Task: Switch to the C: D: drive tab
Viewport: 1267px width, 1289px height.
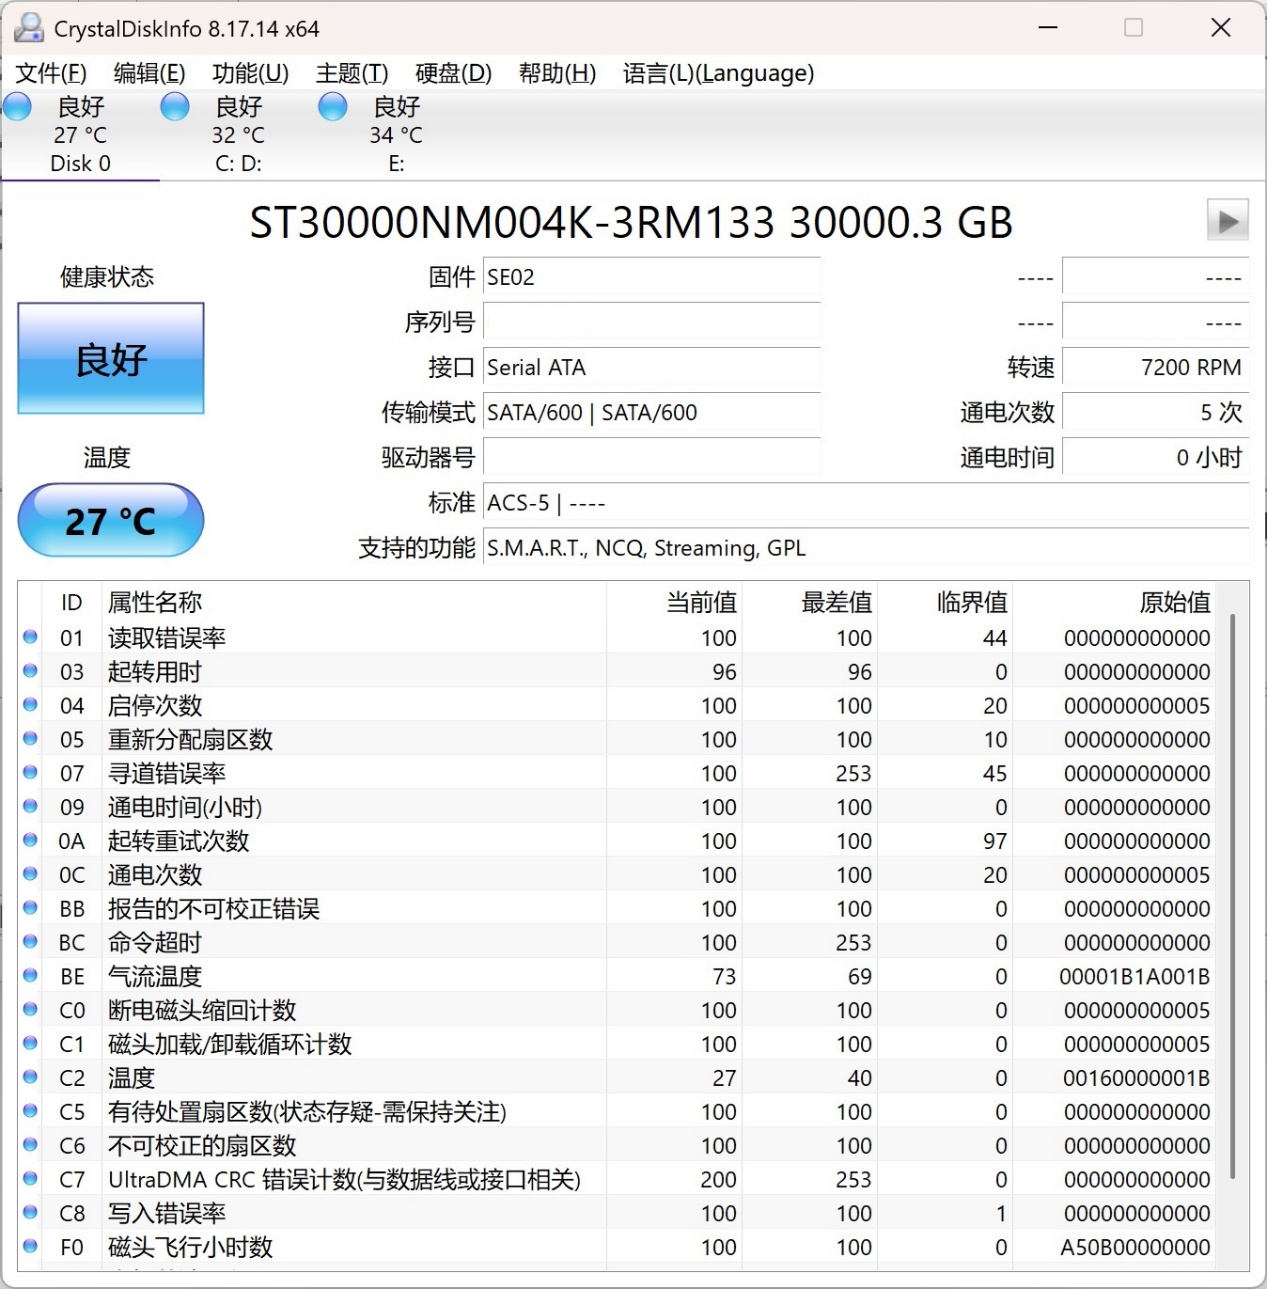Action: pos(238,135)
